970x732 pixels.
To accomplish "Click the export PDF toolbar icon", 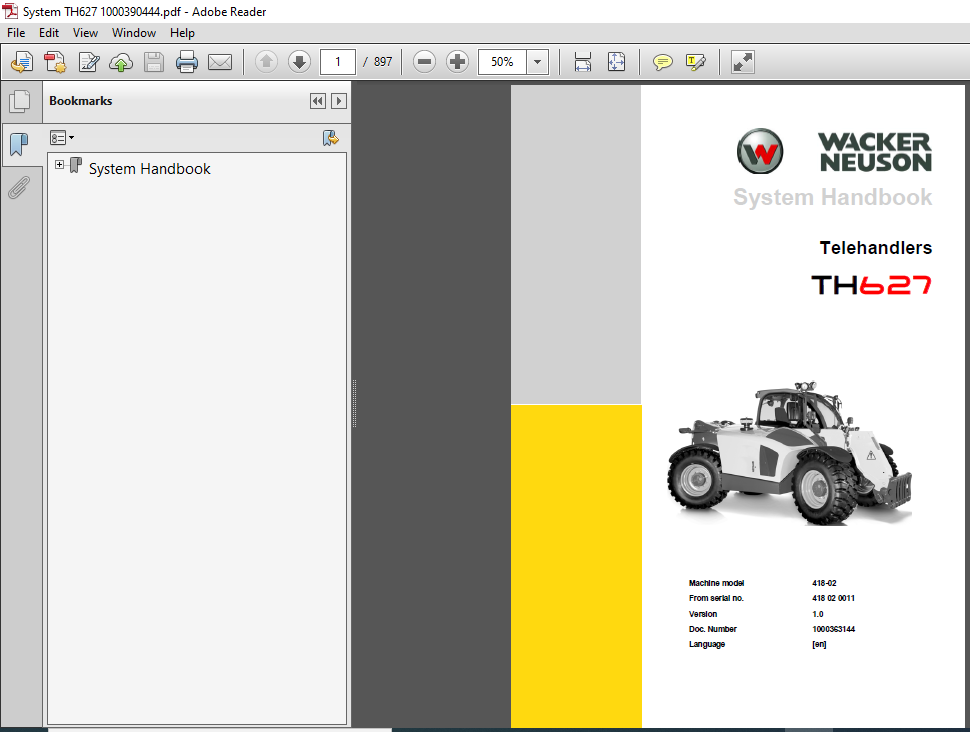I will (x=55, y=62).
